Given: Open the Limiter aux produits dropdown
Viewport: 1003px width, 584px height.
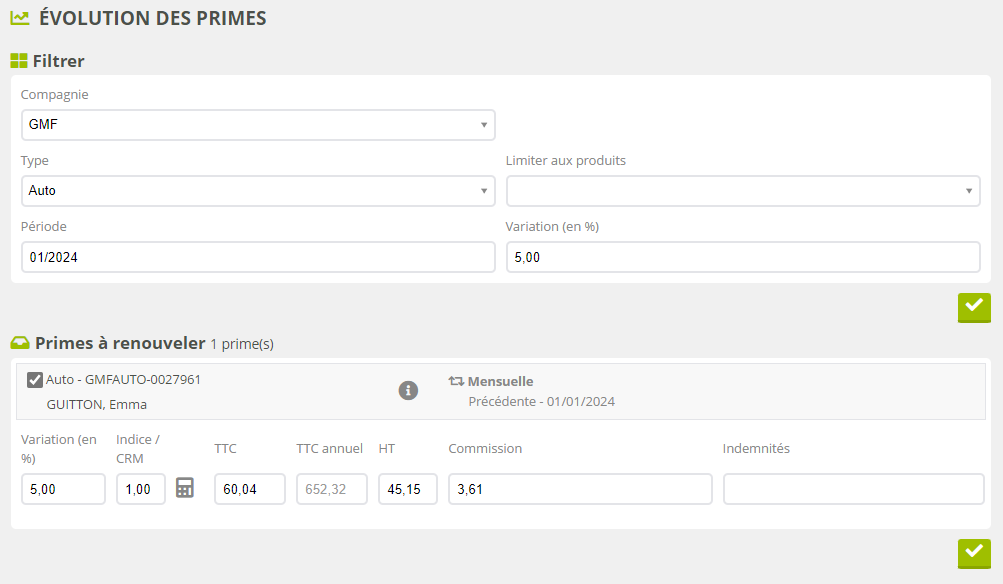Looking at the screenshot, I should [743, 190].
